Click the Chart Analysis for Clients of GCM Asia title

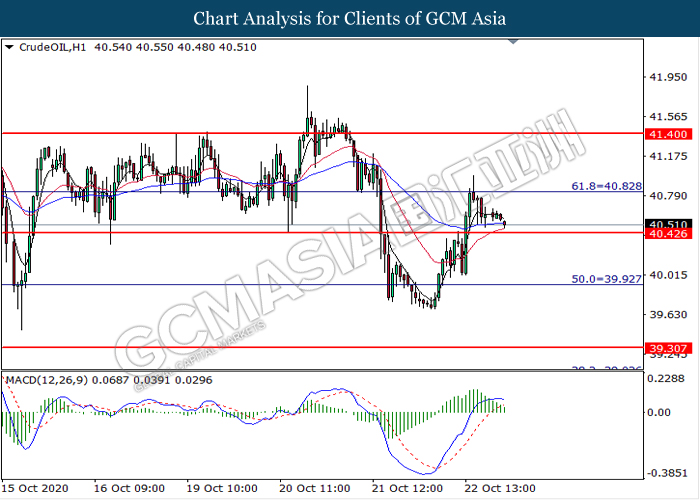[350, 18]
